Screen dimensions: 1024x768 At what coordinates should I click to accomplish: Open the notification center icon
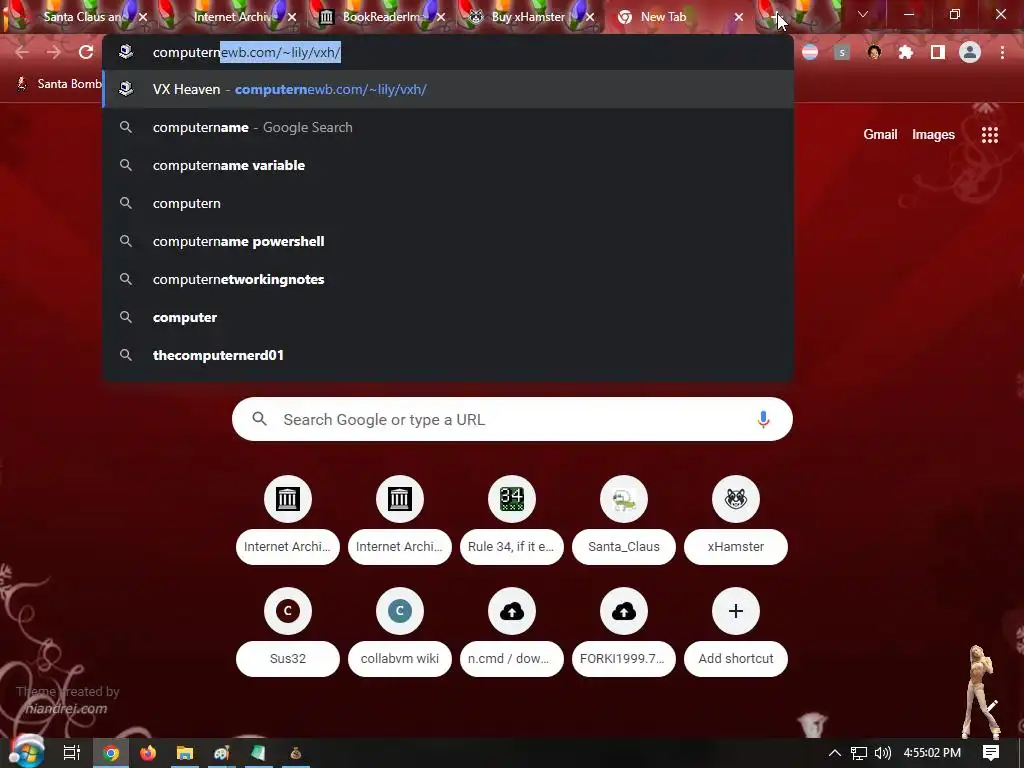click(x=991, y=753)
